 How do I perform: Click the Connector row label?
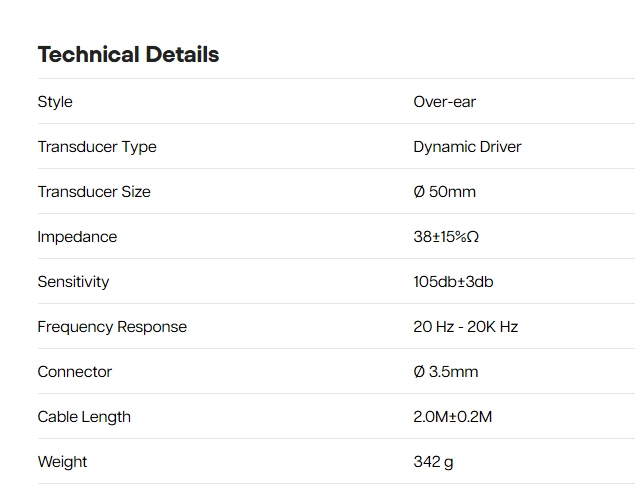click(75, 372)
